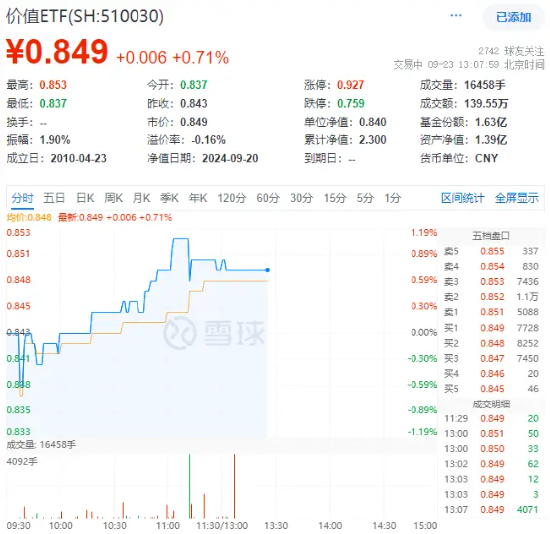Click the 今开 value 0.837
Screen dimensions: 550x534
[x=194, y=85]
